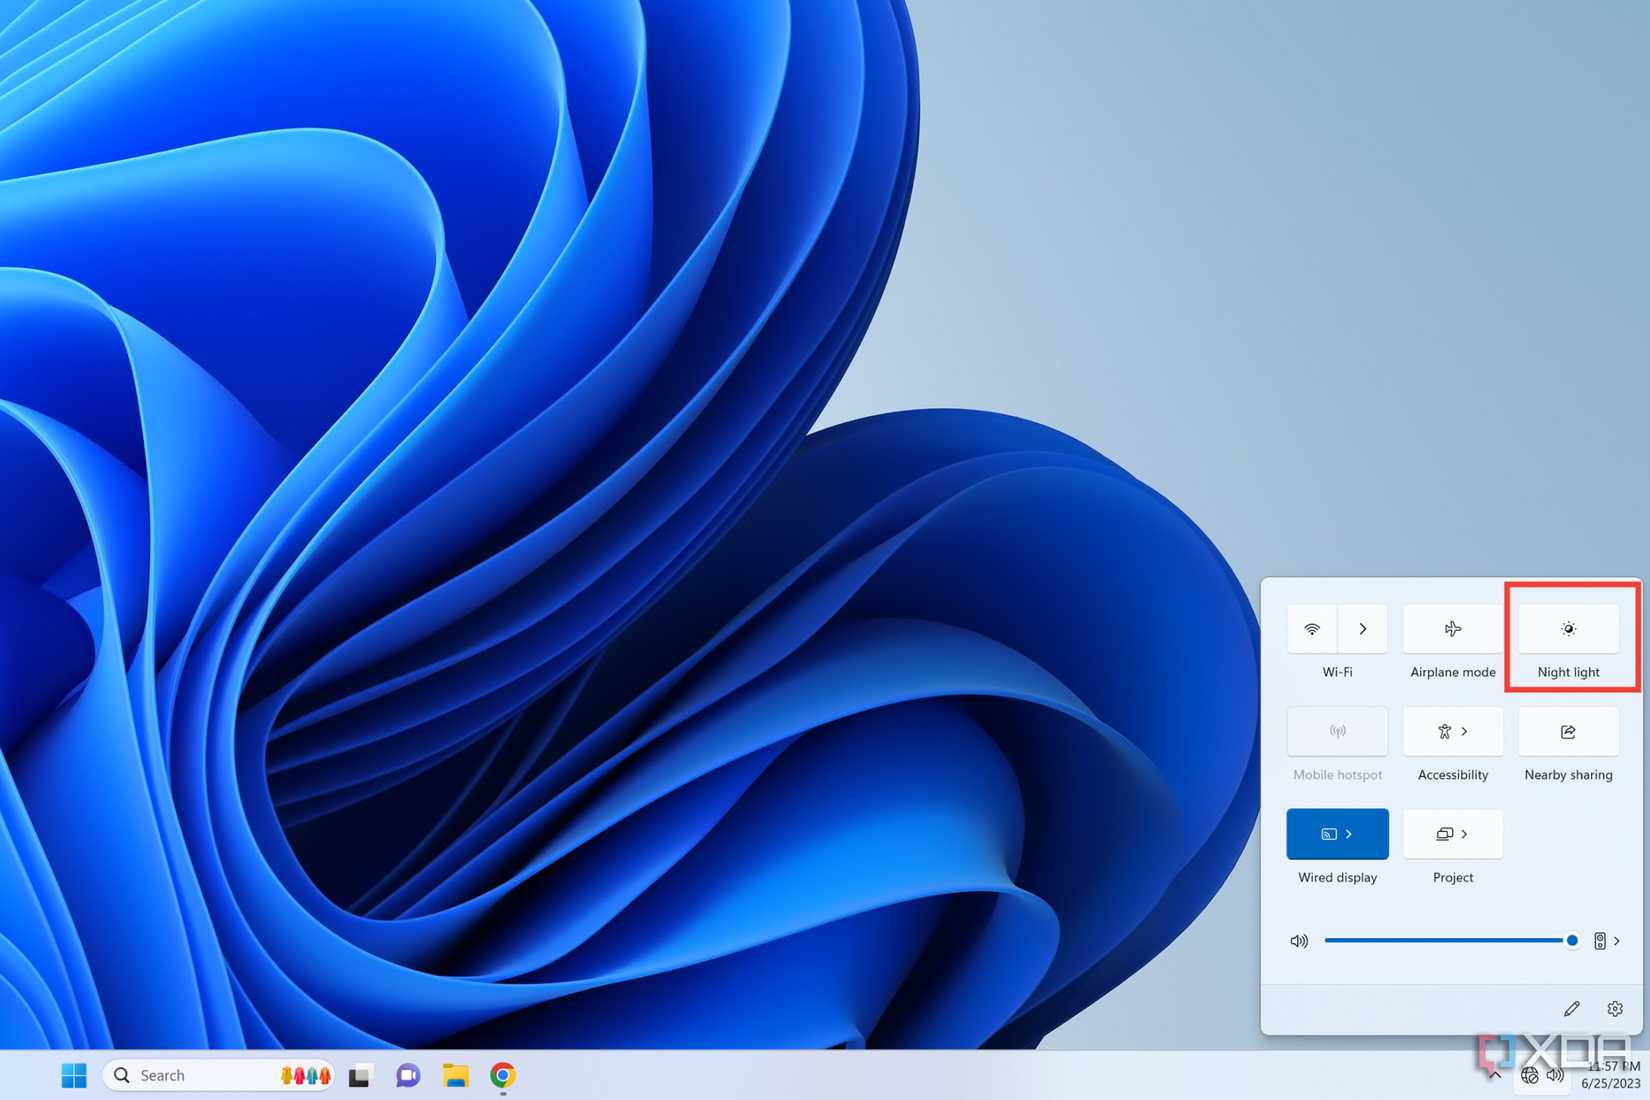Expand the Wi-Fi networks chevron
The image size is (1650, 1100).
tap(1363, 629)
